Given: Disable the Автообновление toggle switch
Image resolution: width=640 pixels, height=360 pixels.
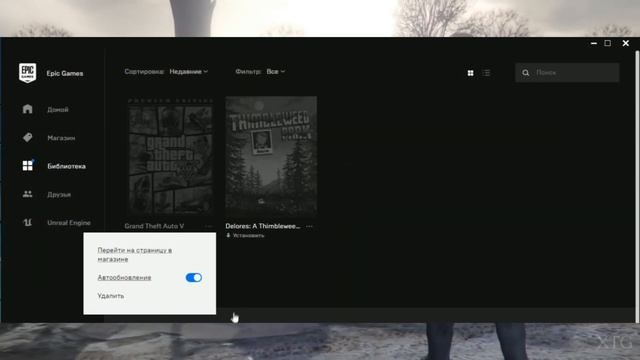Looking at the screenshot, I should point(193,278).
